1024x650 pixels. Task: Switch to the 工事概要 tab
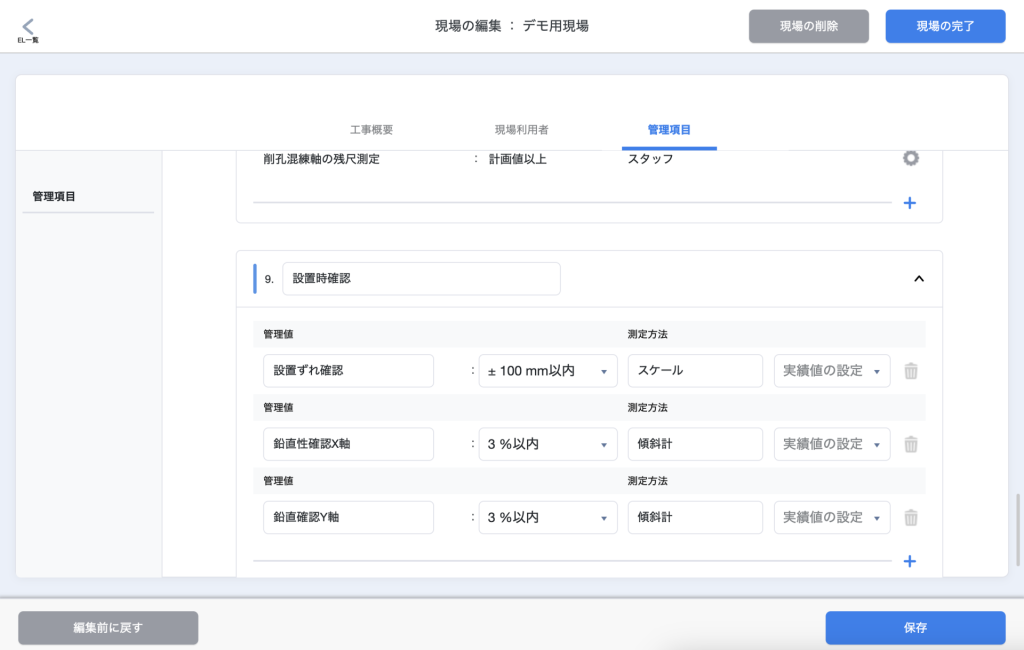click(x=371, y=130)
